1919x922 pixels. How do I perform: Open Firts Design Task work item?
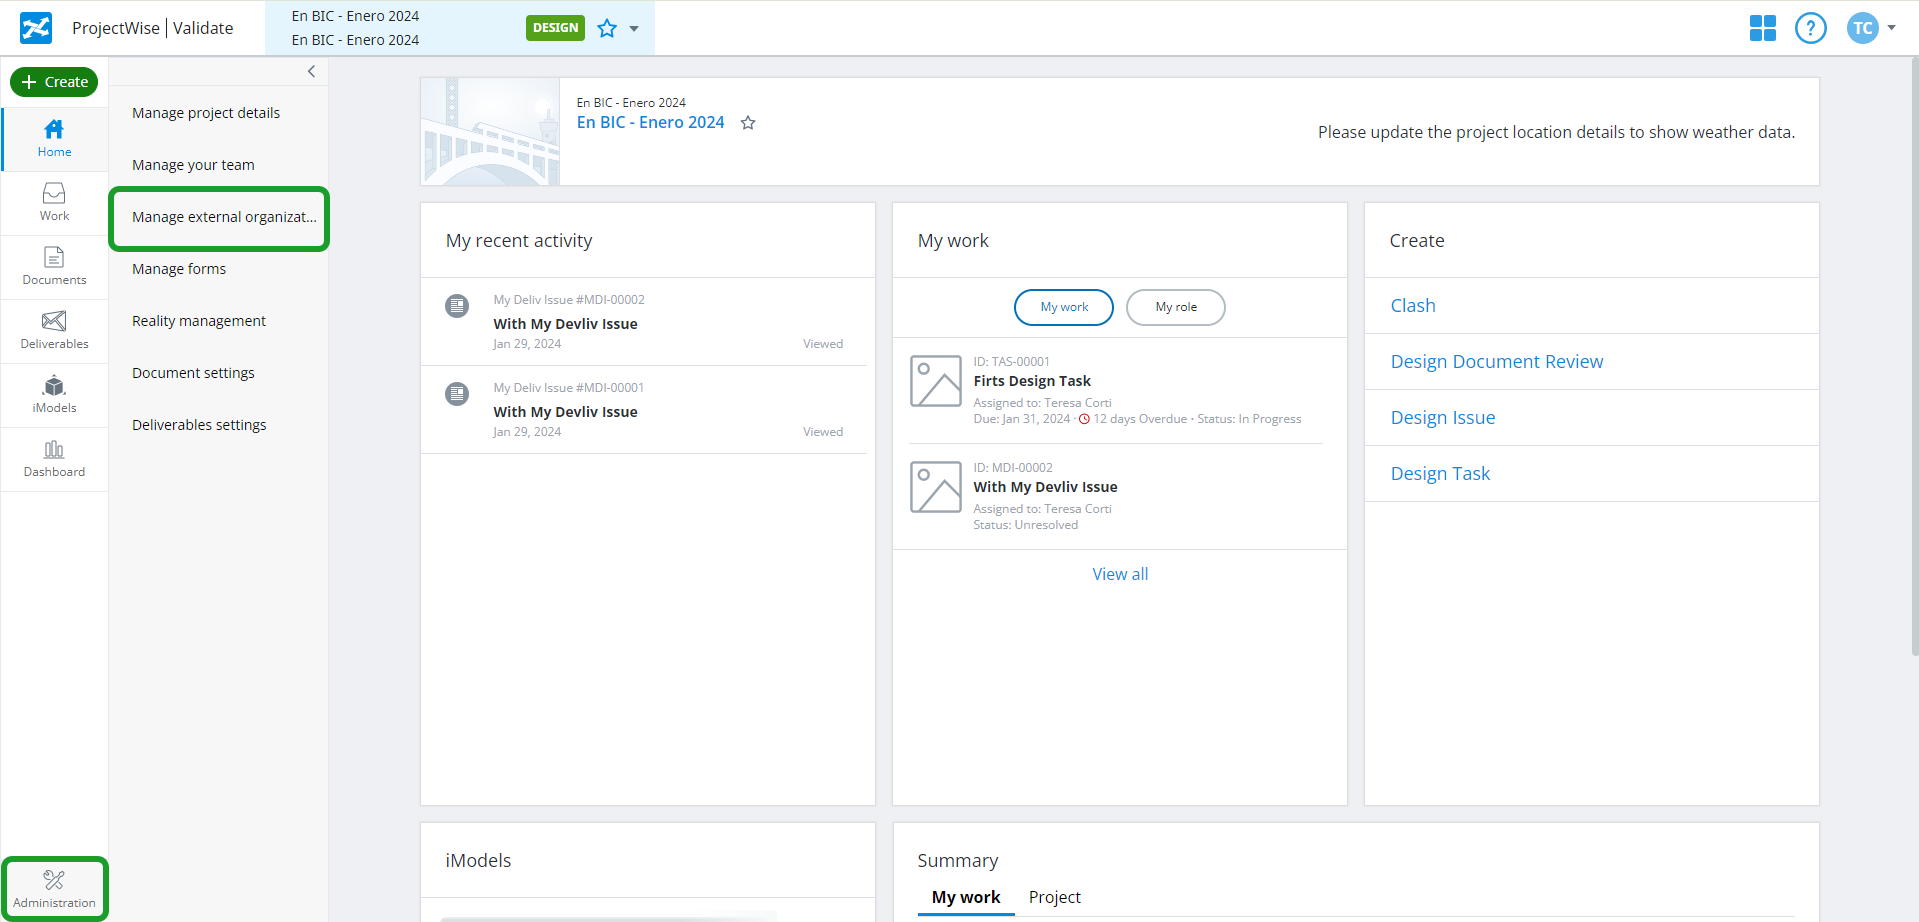1032,381
